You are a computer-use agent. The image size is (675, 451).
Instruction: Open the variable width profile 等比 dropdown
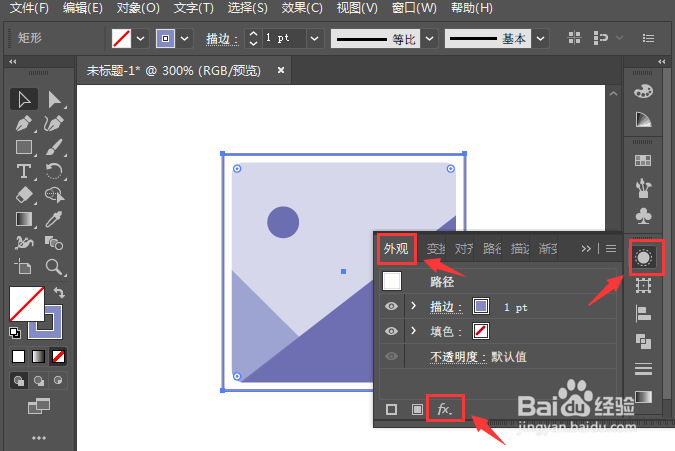430,38
